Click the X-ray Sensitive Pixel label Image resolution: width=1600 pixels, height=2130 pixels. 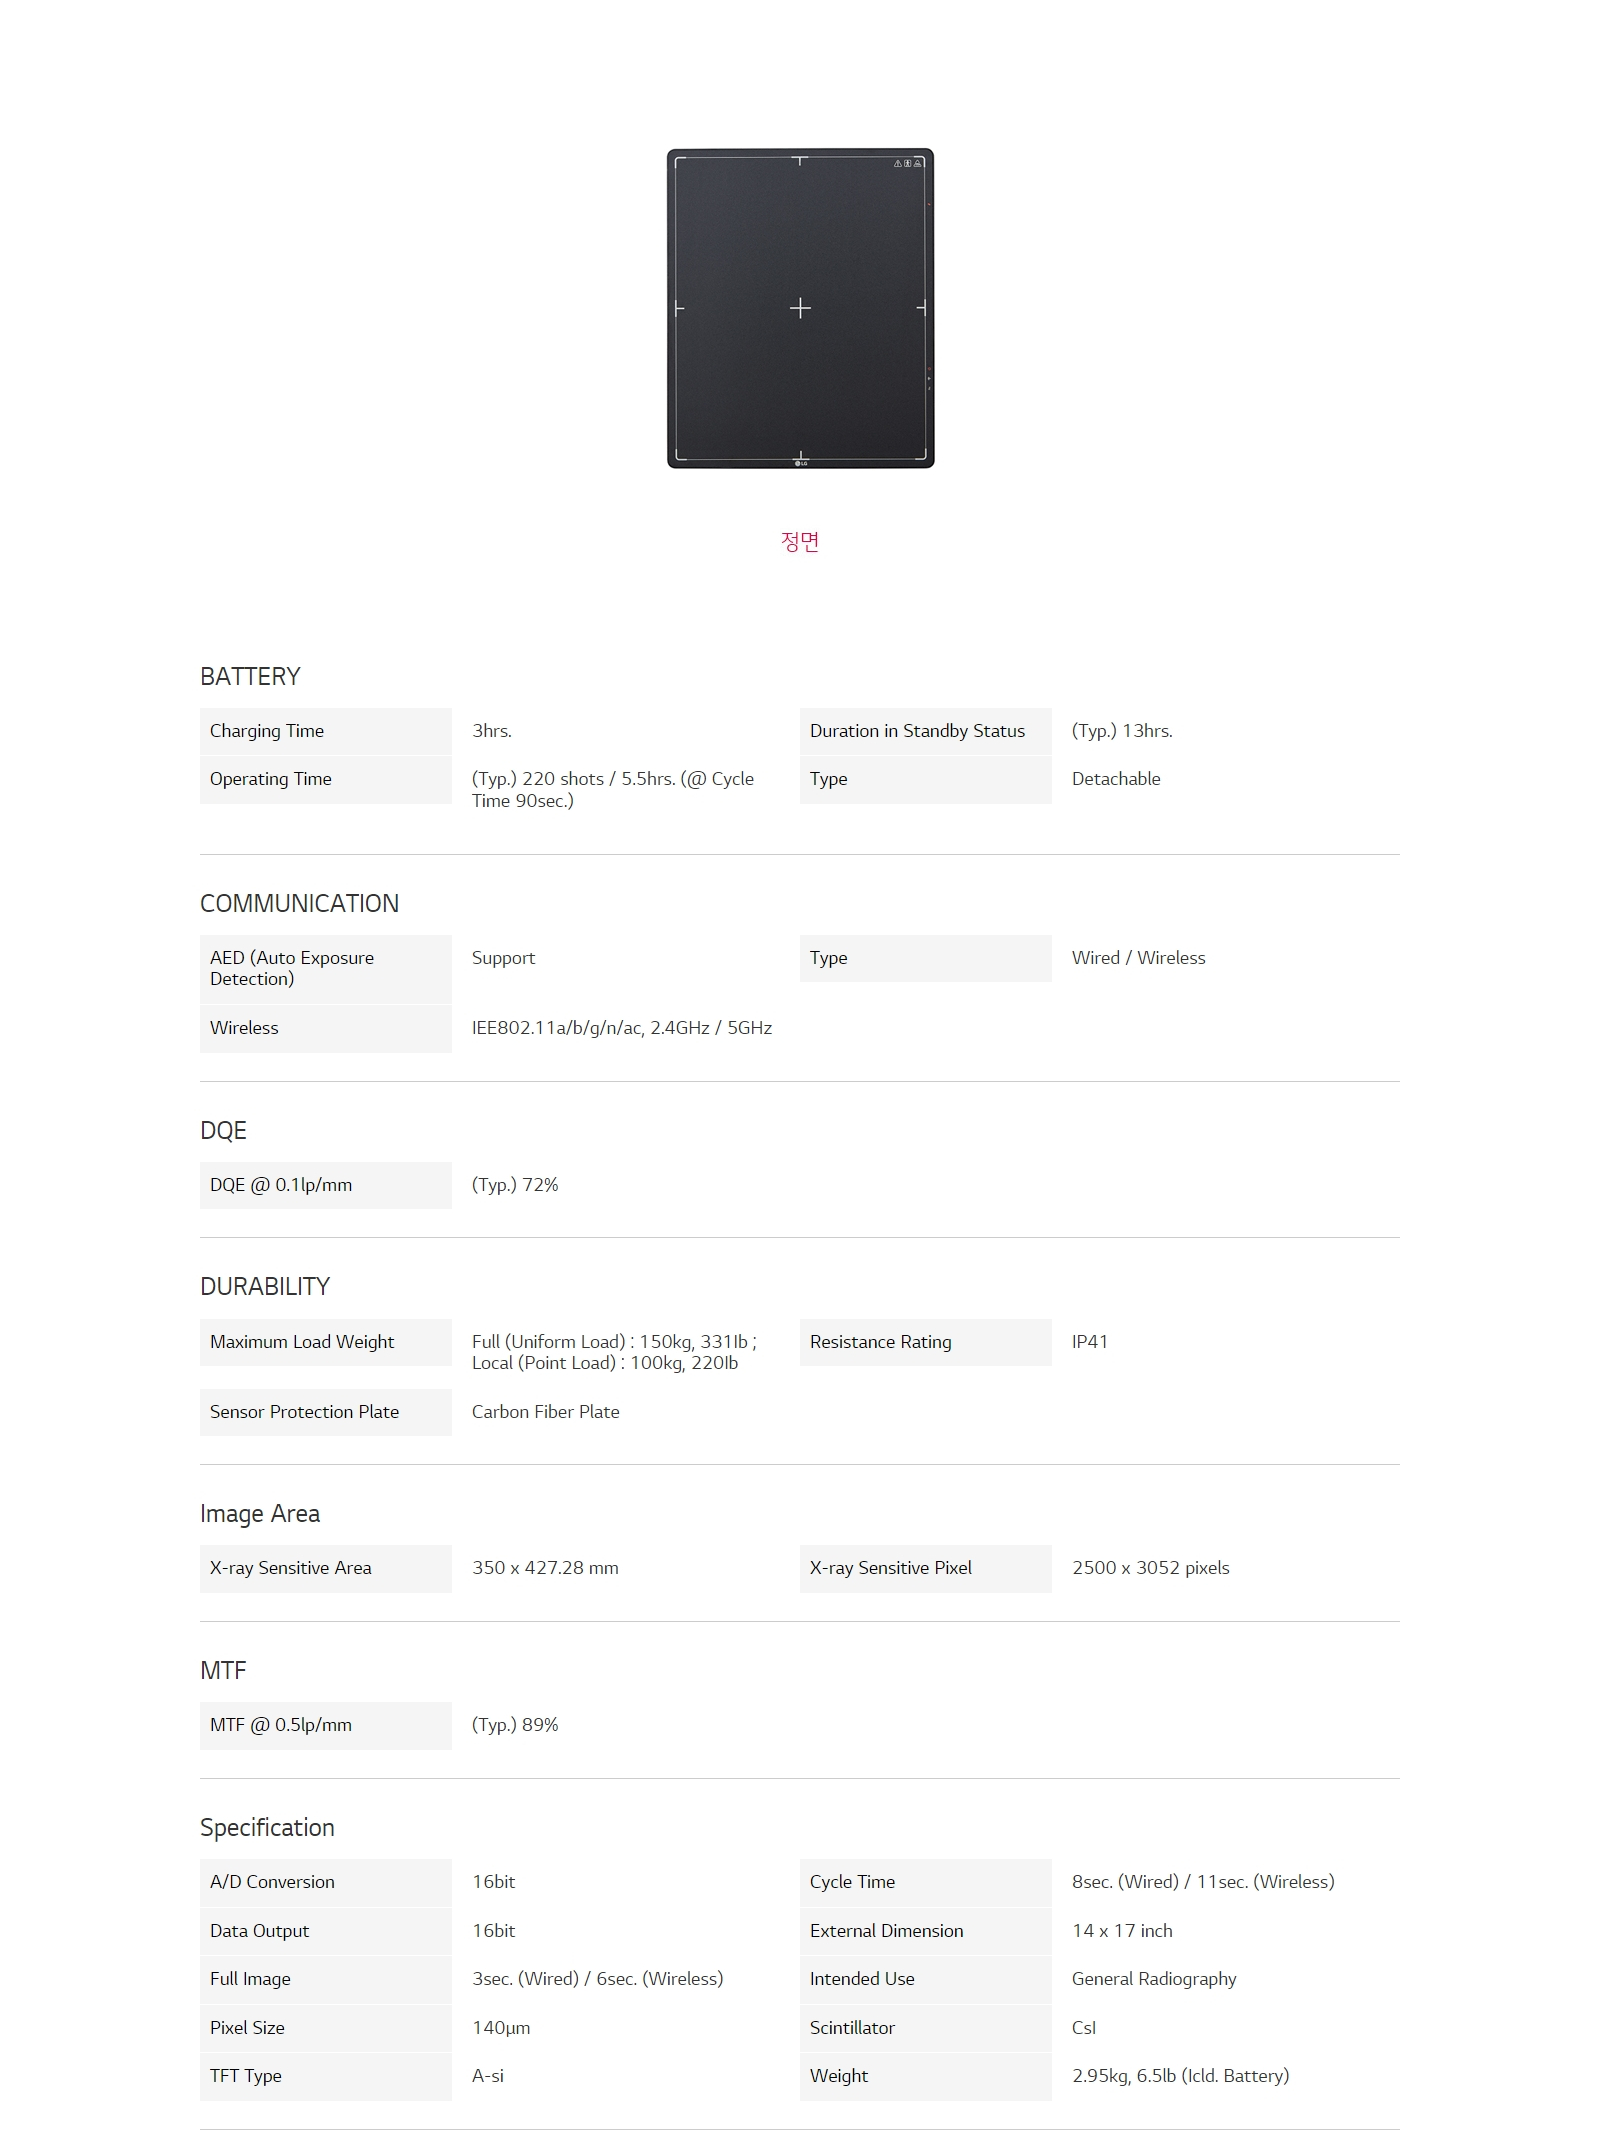point(890,1568)
